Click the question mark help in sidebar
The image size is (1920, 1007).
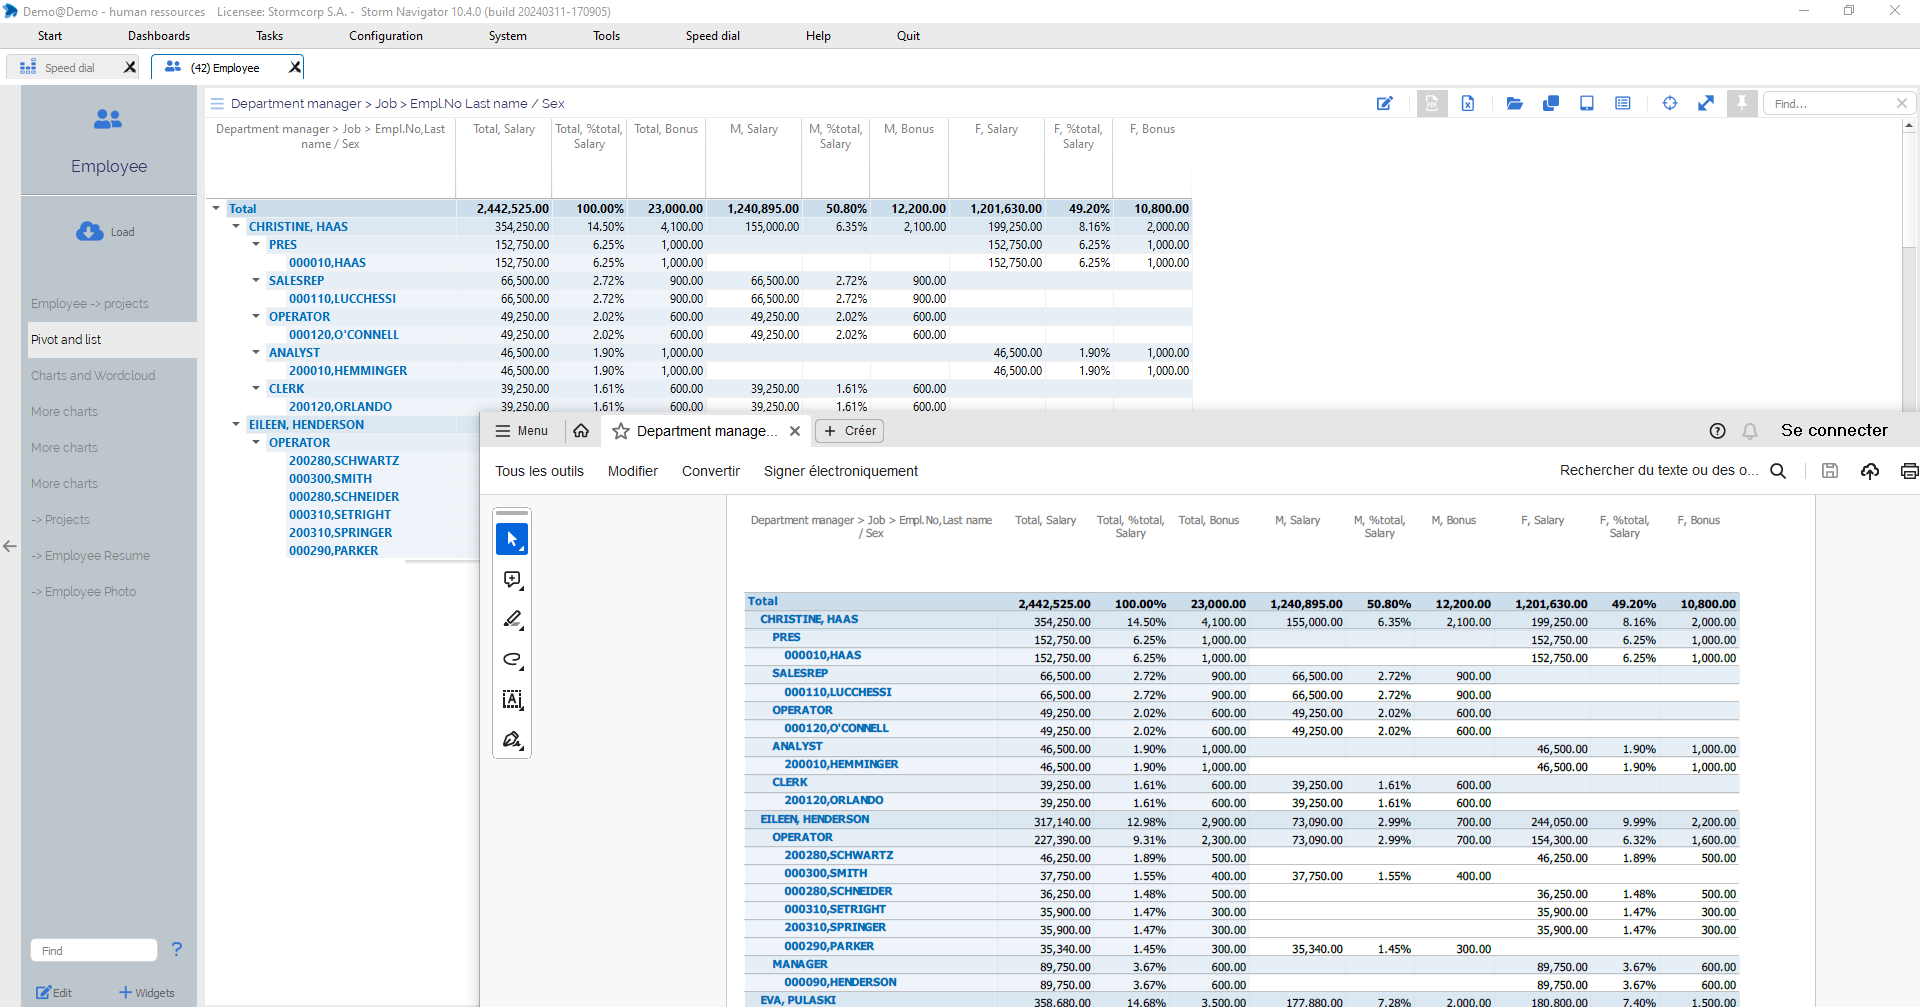click(177, 949)
